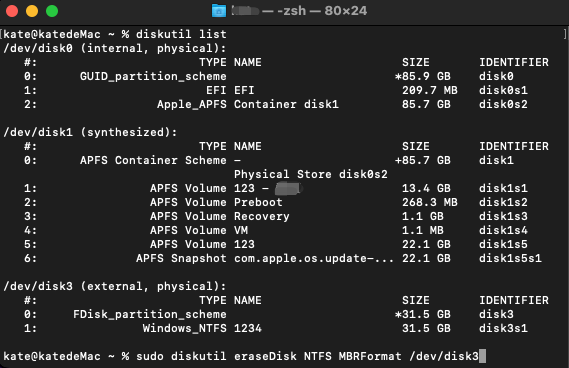Viewport: 569px width, 368px height.
Task: Click the GUID_partition_scheme entry
Action: (x=153, y=76)
